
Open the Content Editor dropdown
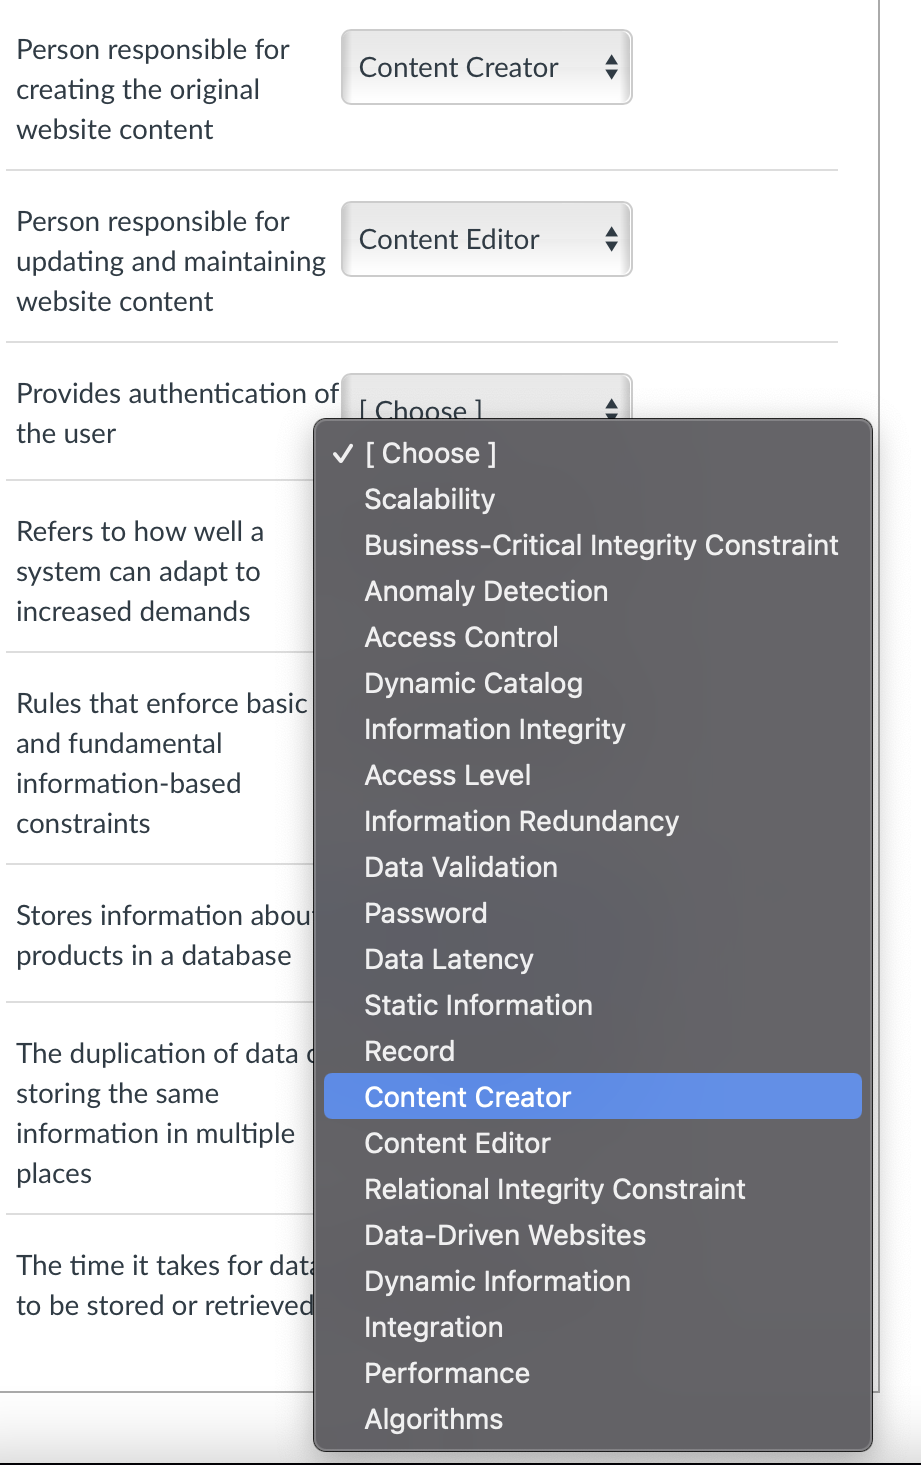(x=486, y=240)
